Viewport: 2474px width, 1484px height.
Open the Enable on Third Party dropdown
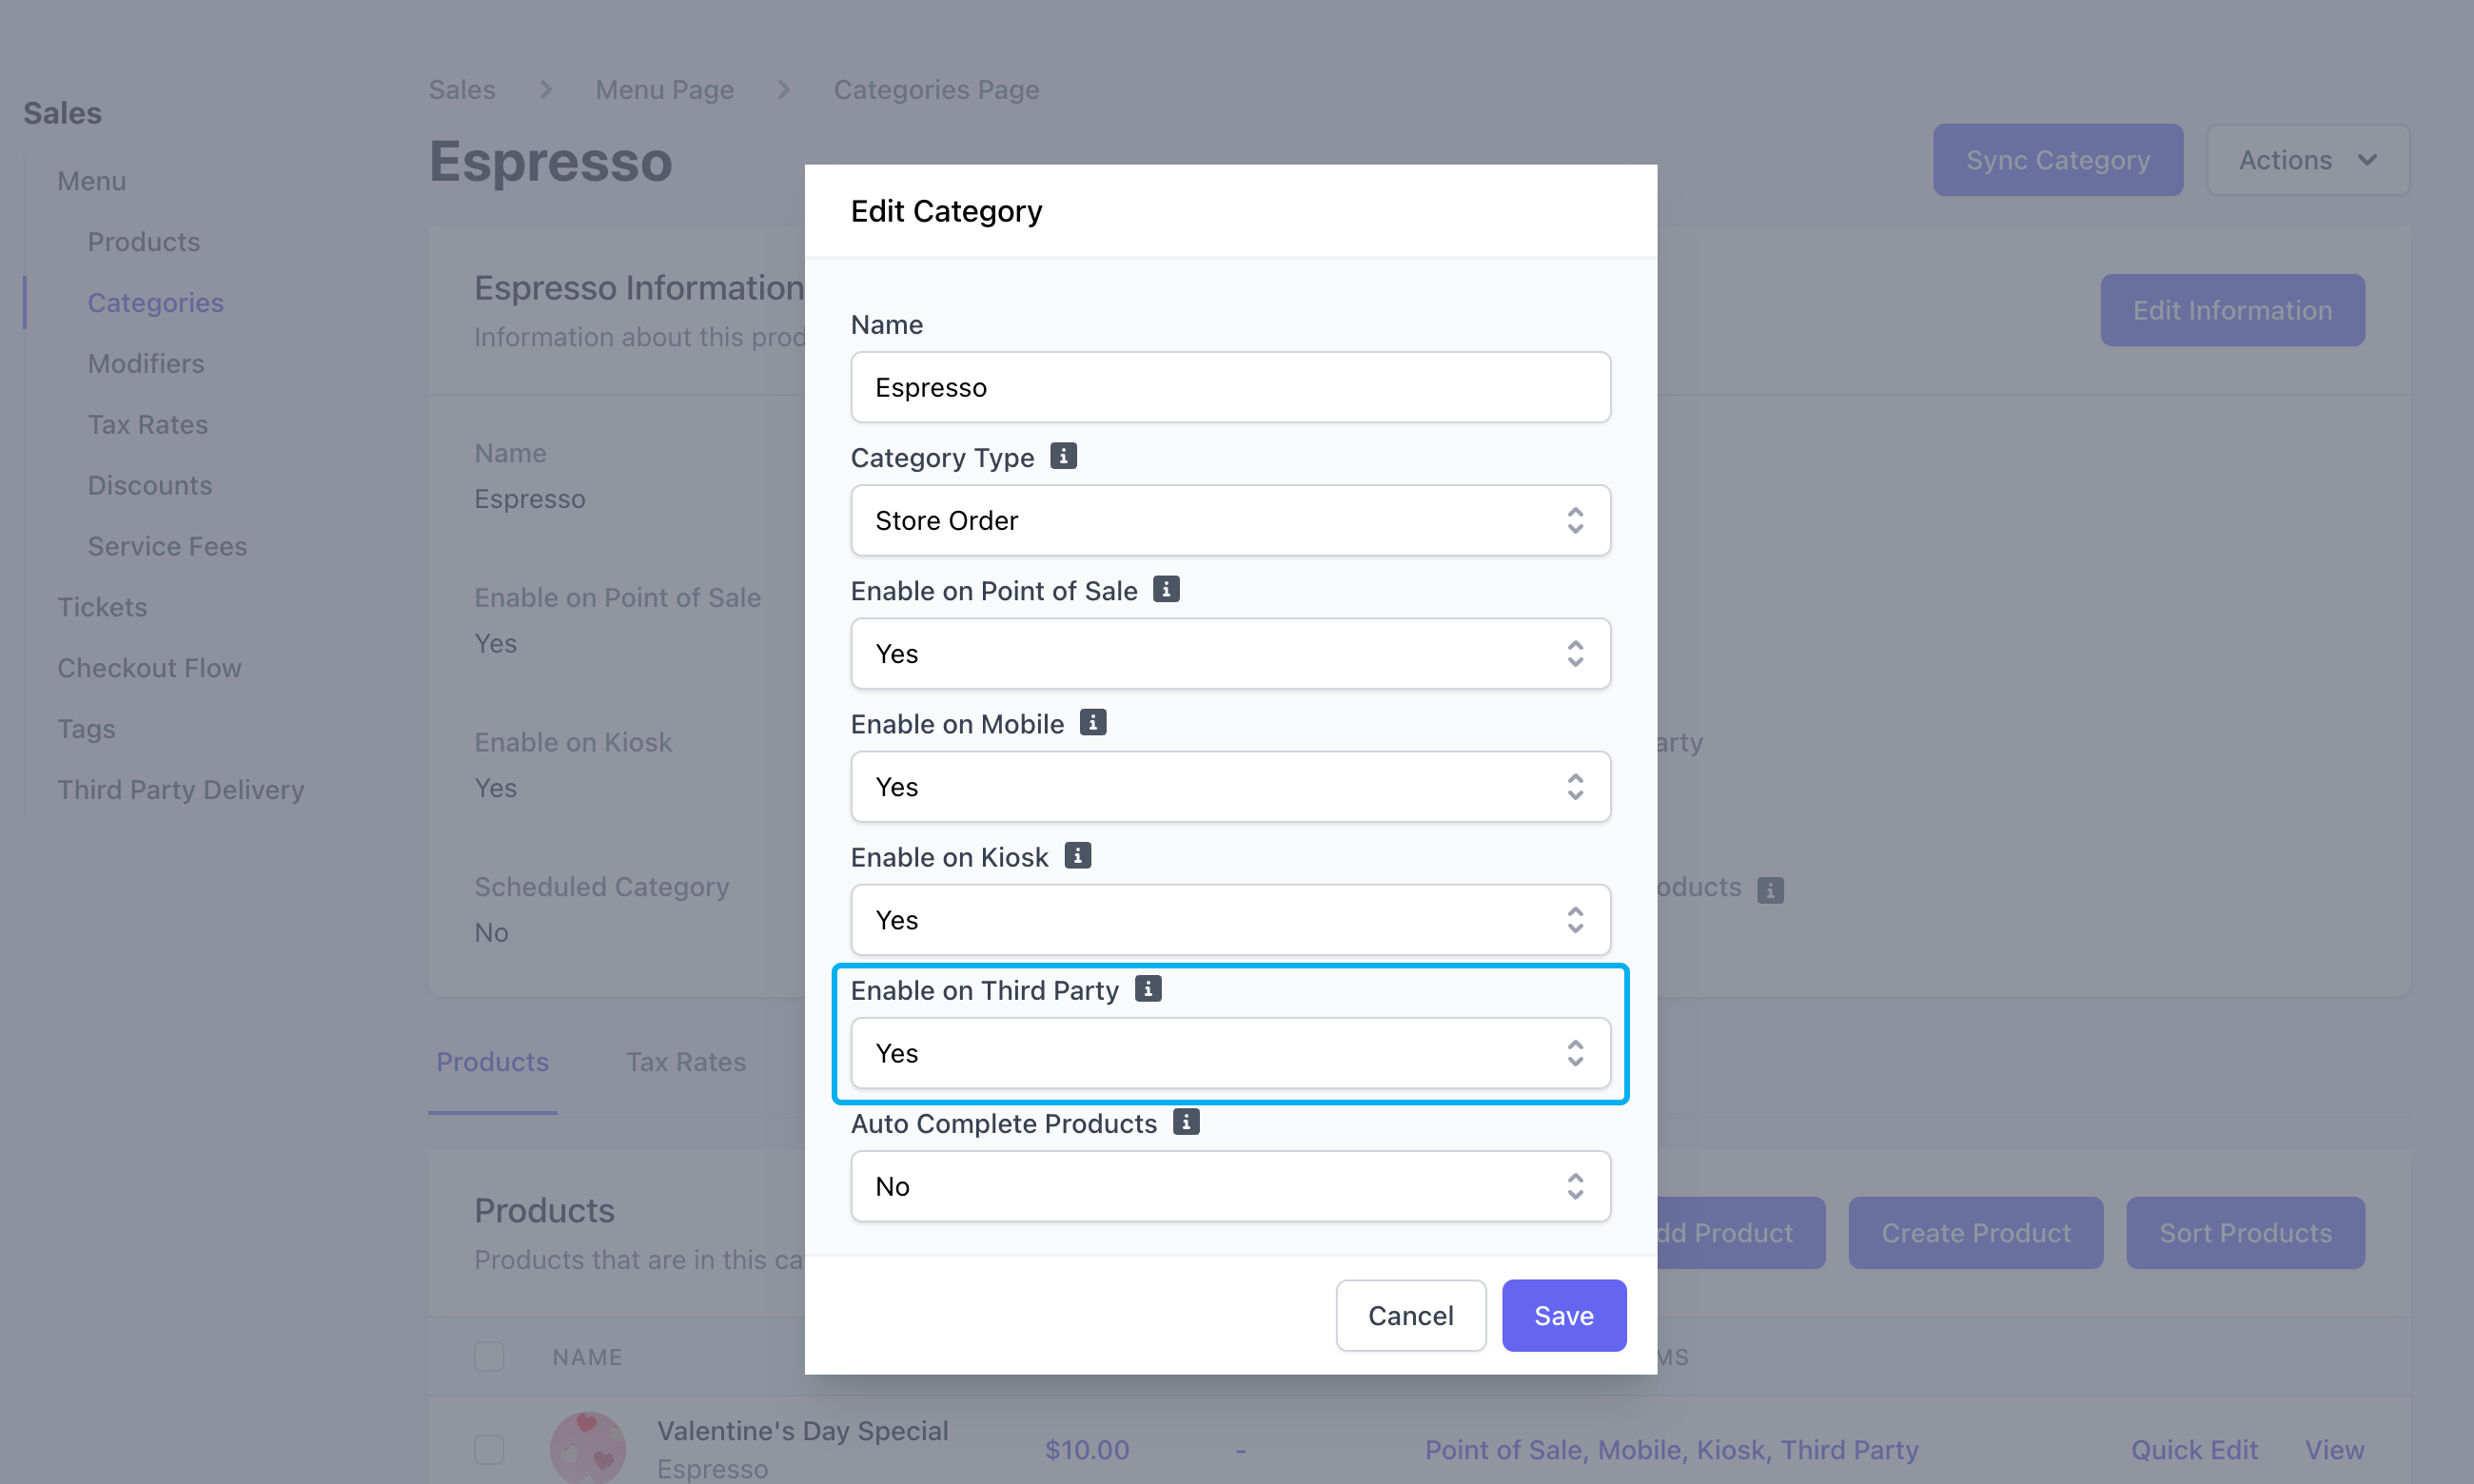(1230, 1053)
